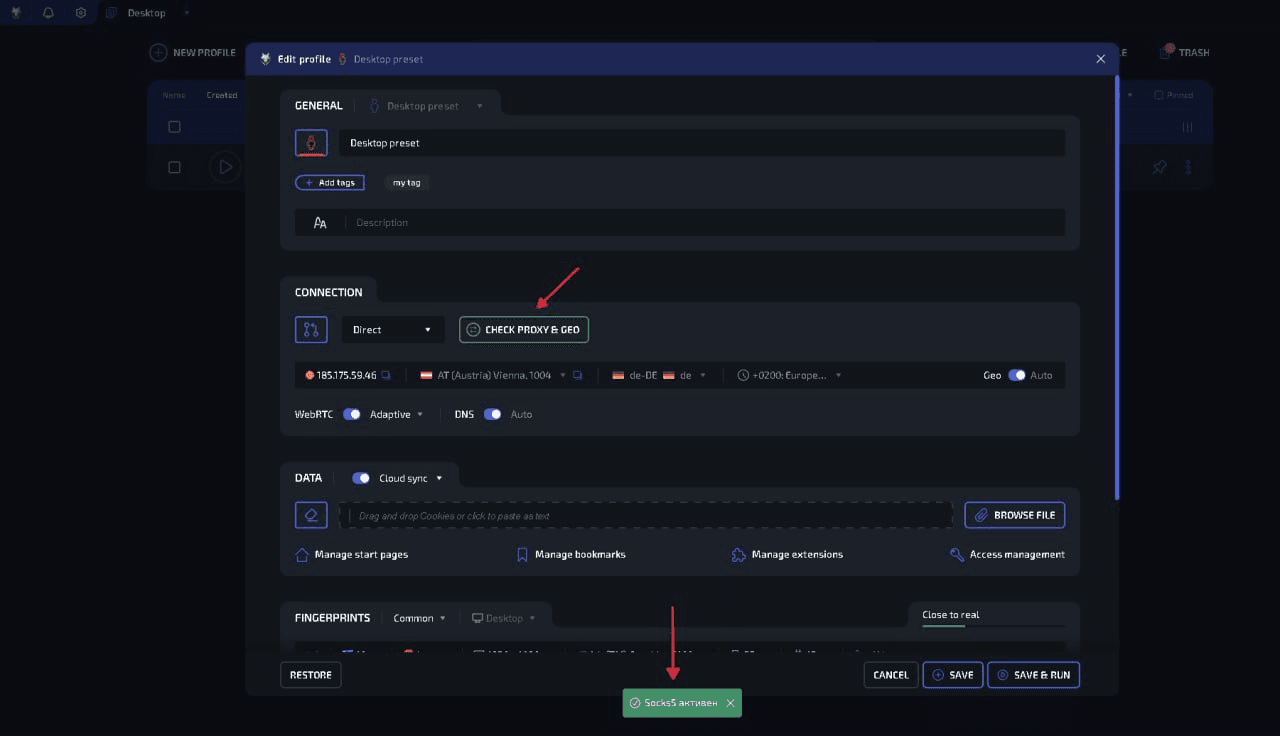Click the bookmark icon for Manage bookmarks
This screenshot has width=1280, height=736.
click(522, 554)
